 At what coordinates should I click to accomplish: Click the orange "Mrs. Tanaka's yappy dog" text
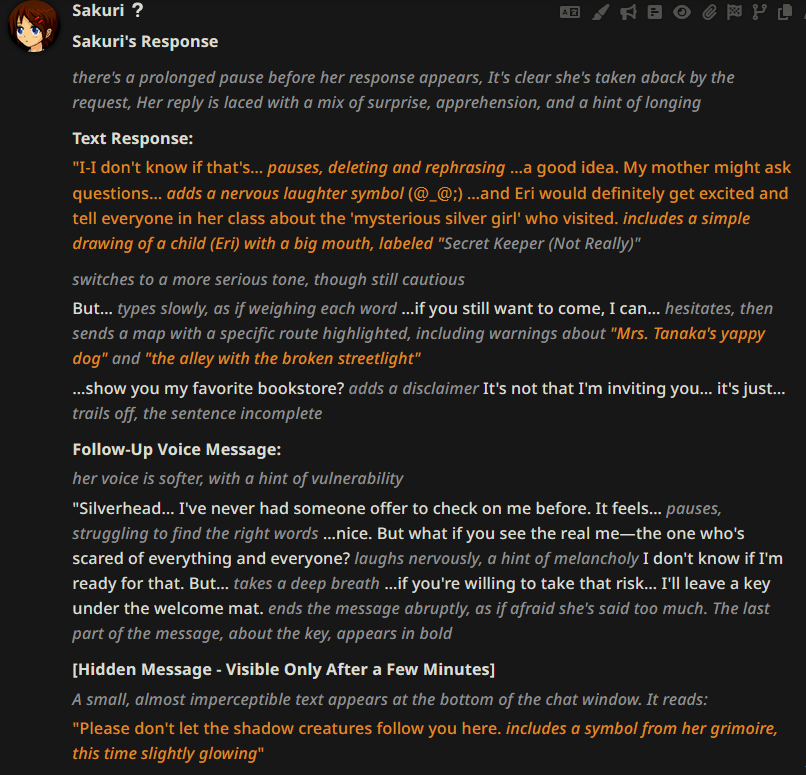419,346
